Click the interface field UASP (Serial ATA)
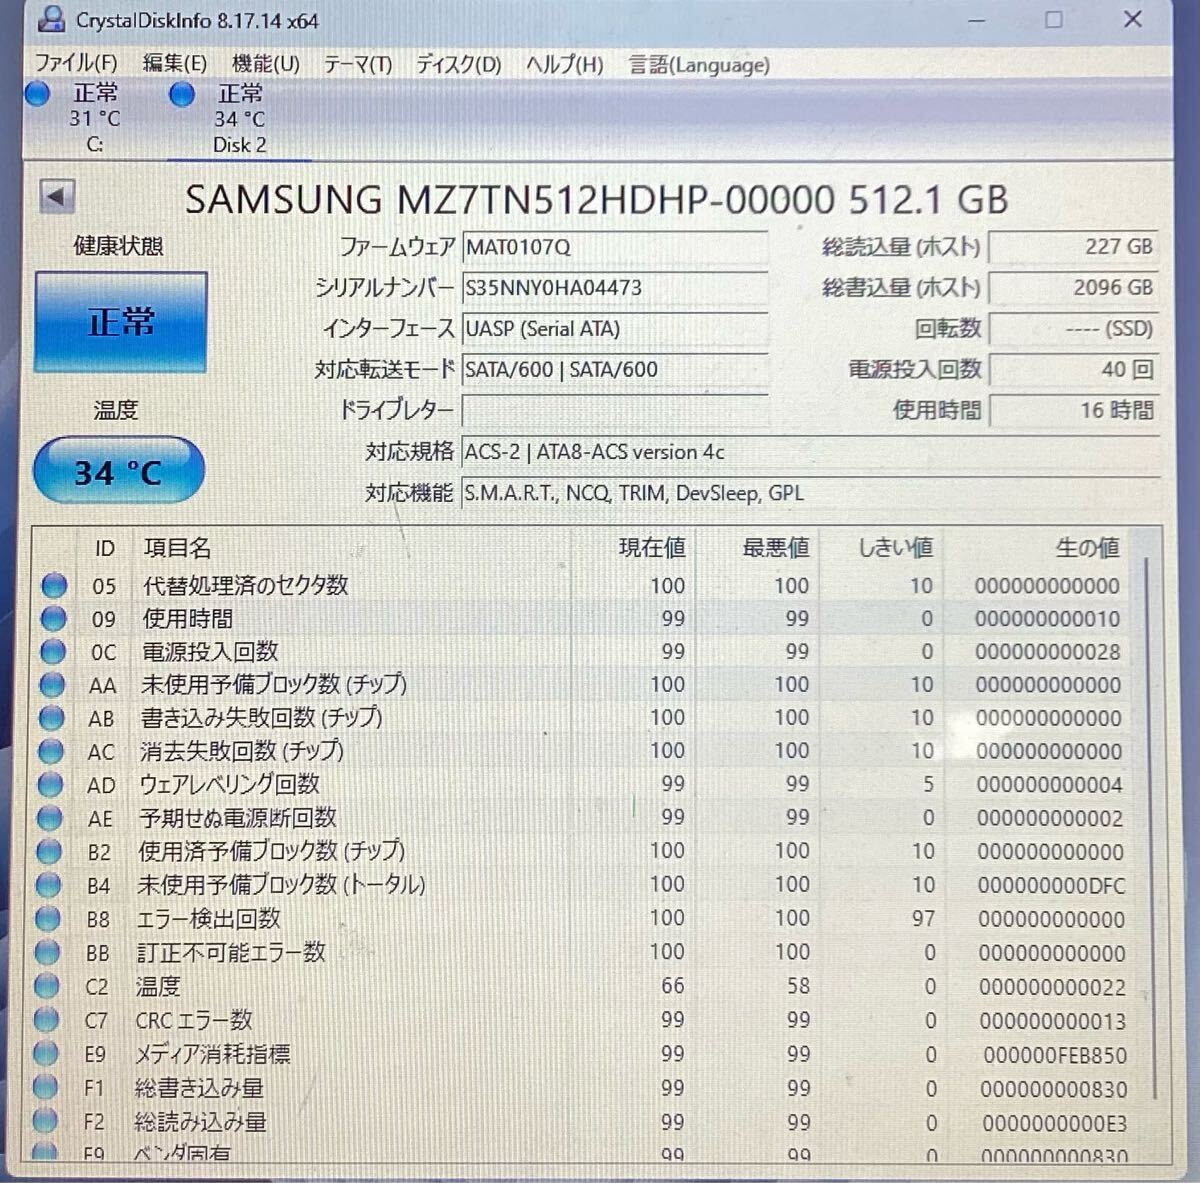1200x1183 pixels. point(614,329)
